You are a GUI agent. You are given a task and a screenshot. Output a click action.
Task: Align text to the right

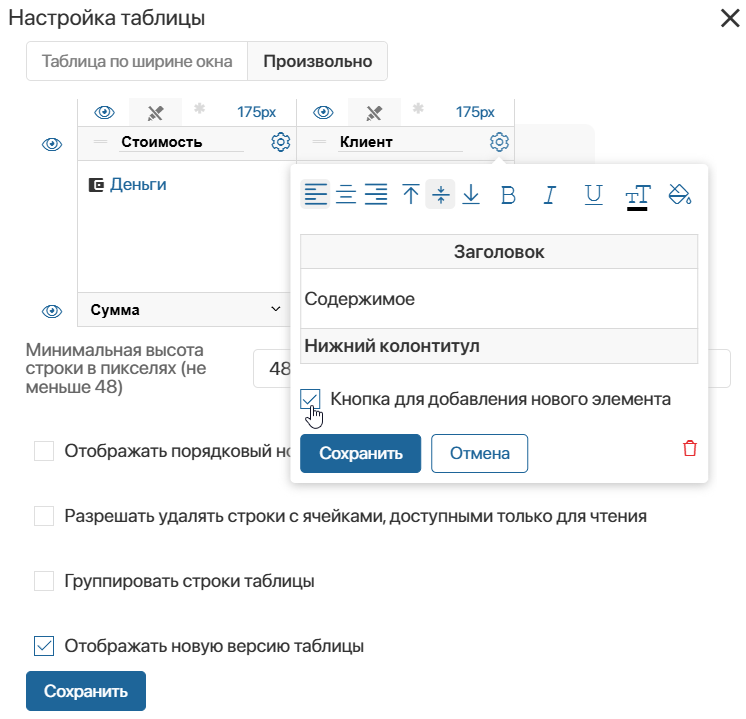376,195
